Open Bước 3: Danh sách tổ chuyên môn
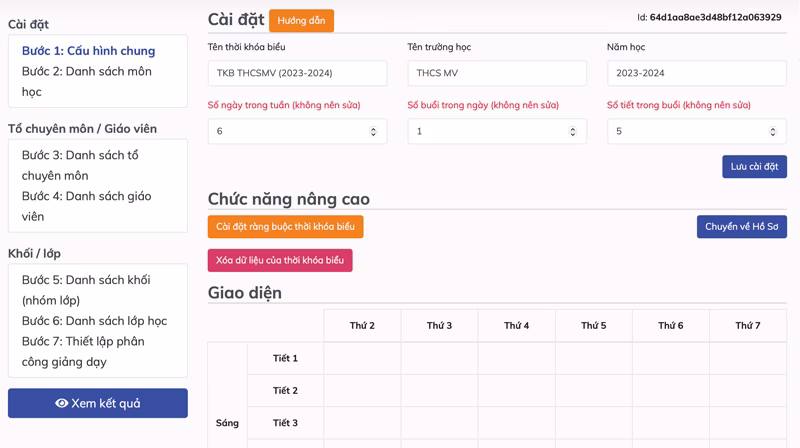Image resolution: width=800 pixels, height=448 pixels. (80, 165)
